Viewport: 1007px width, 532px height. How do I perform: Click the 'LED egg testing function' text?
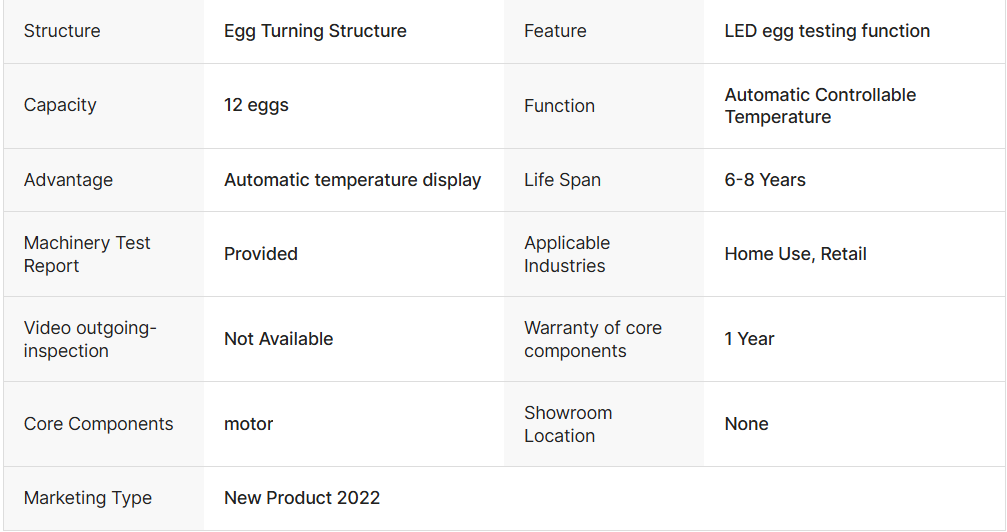(x=827, y=31)
